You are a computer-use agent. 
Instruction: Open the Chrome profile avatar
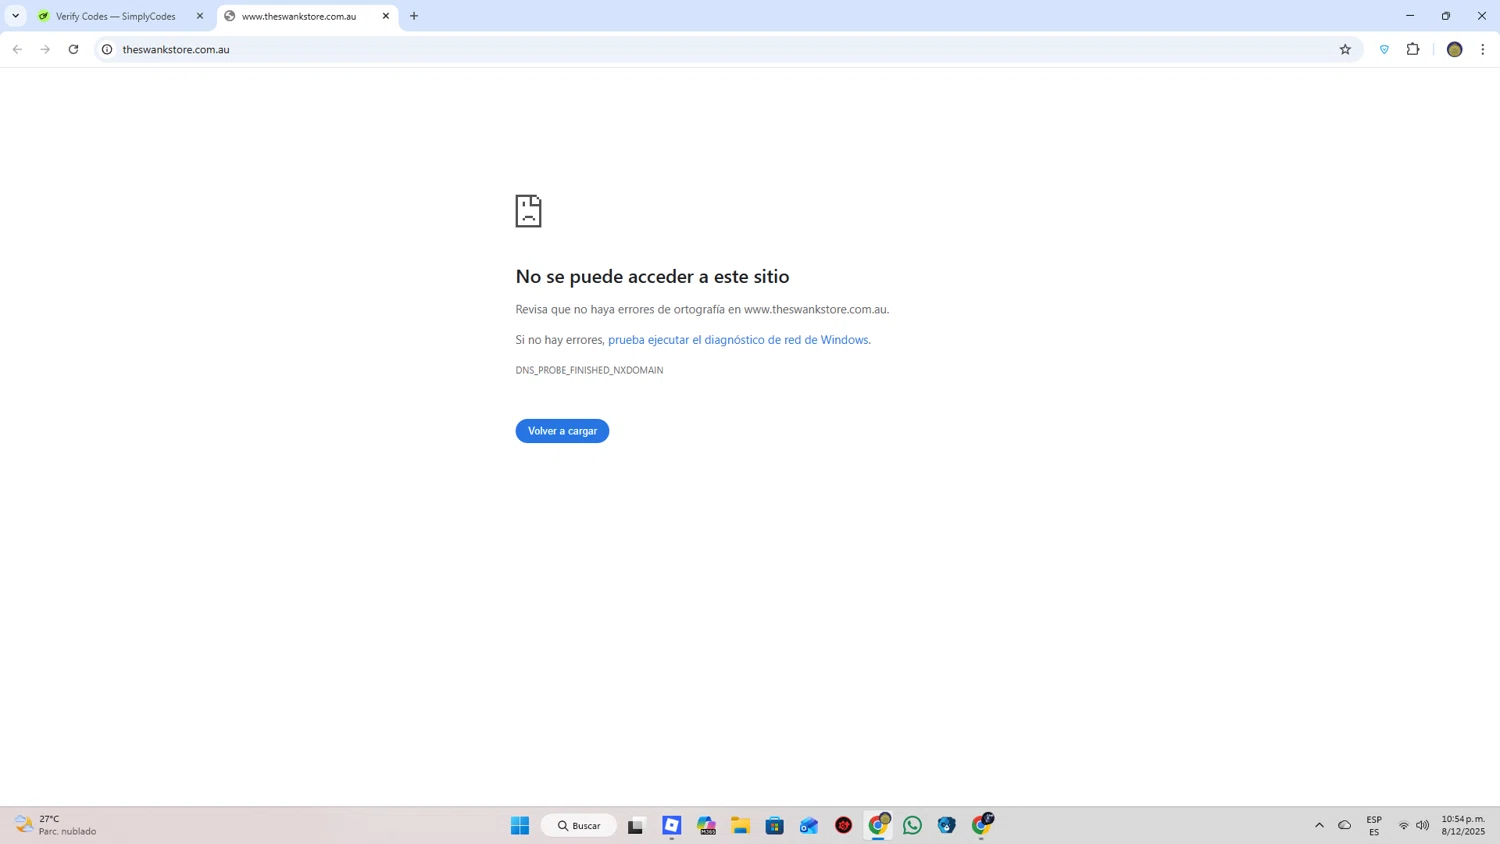pos(1455,49)
